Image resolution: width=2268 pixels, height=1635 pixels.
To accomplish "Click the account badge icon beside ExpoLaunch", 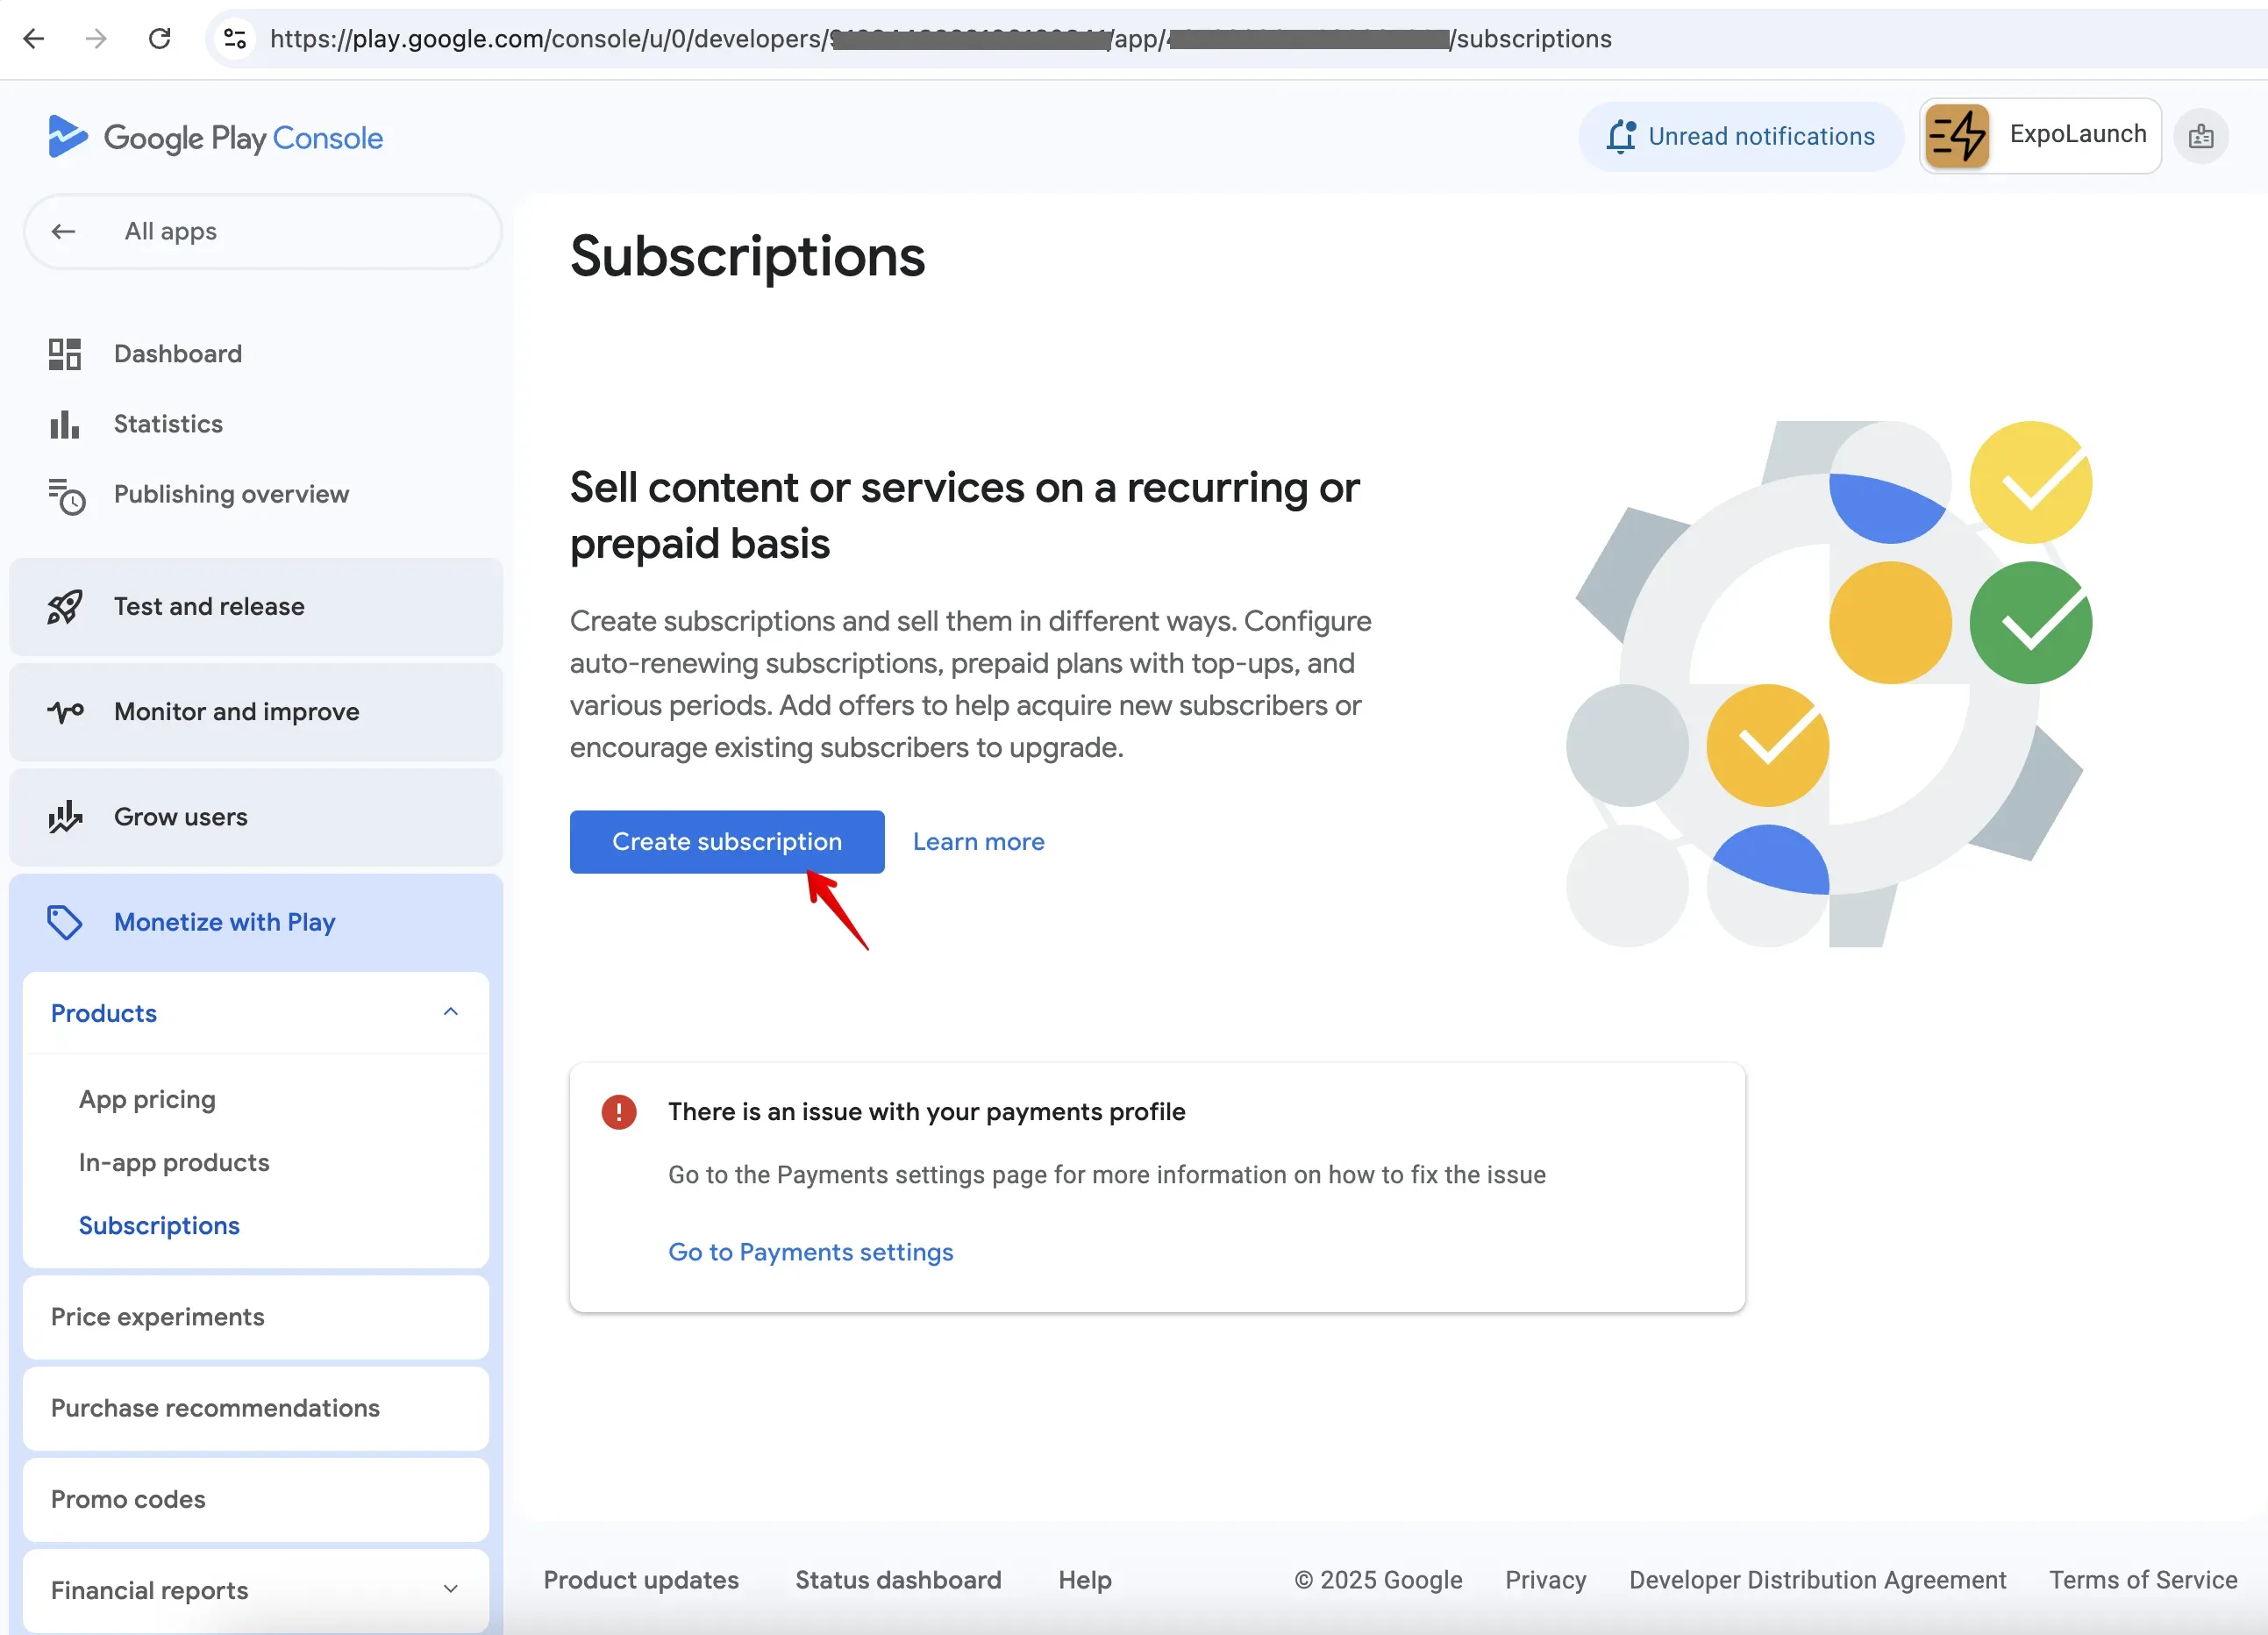I will [2200, 136].
